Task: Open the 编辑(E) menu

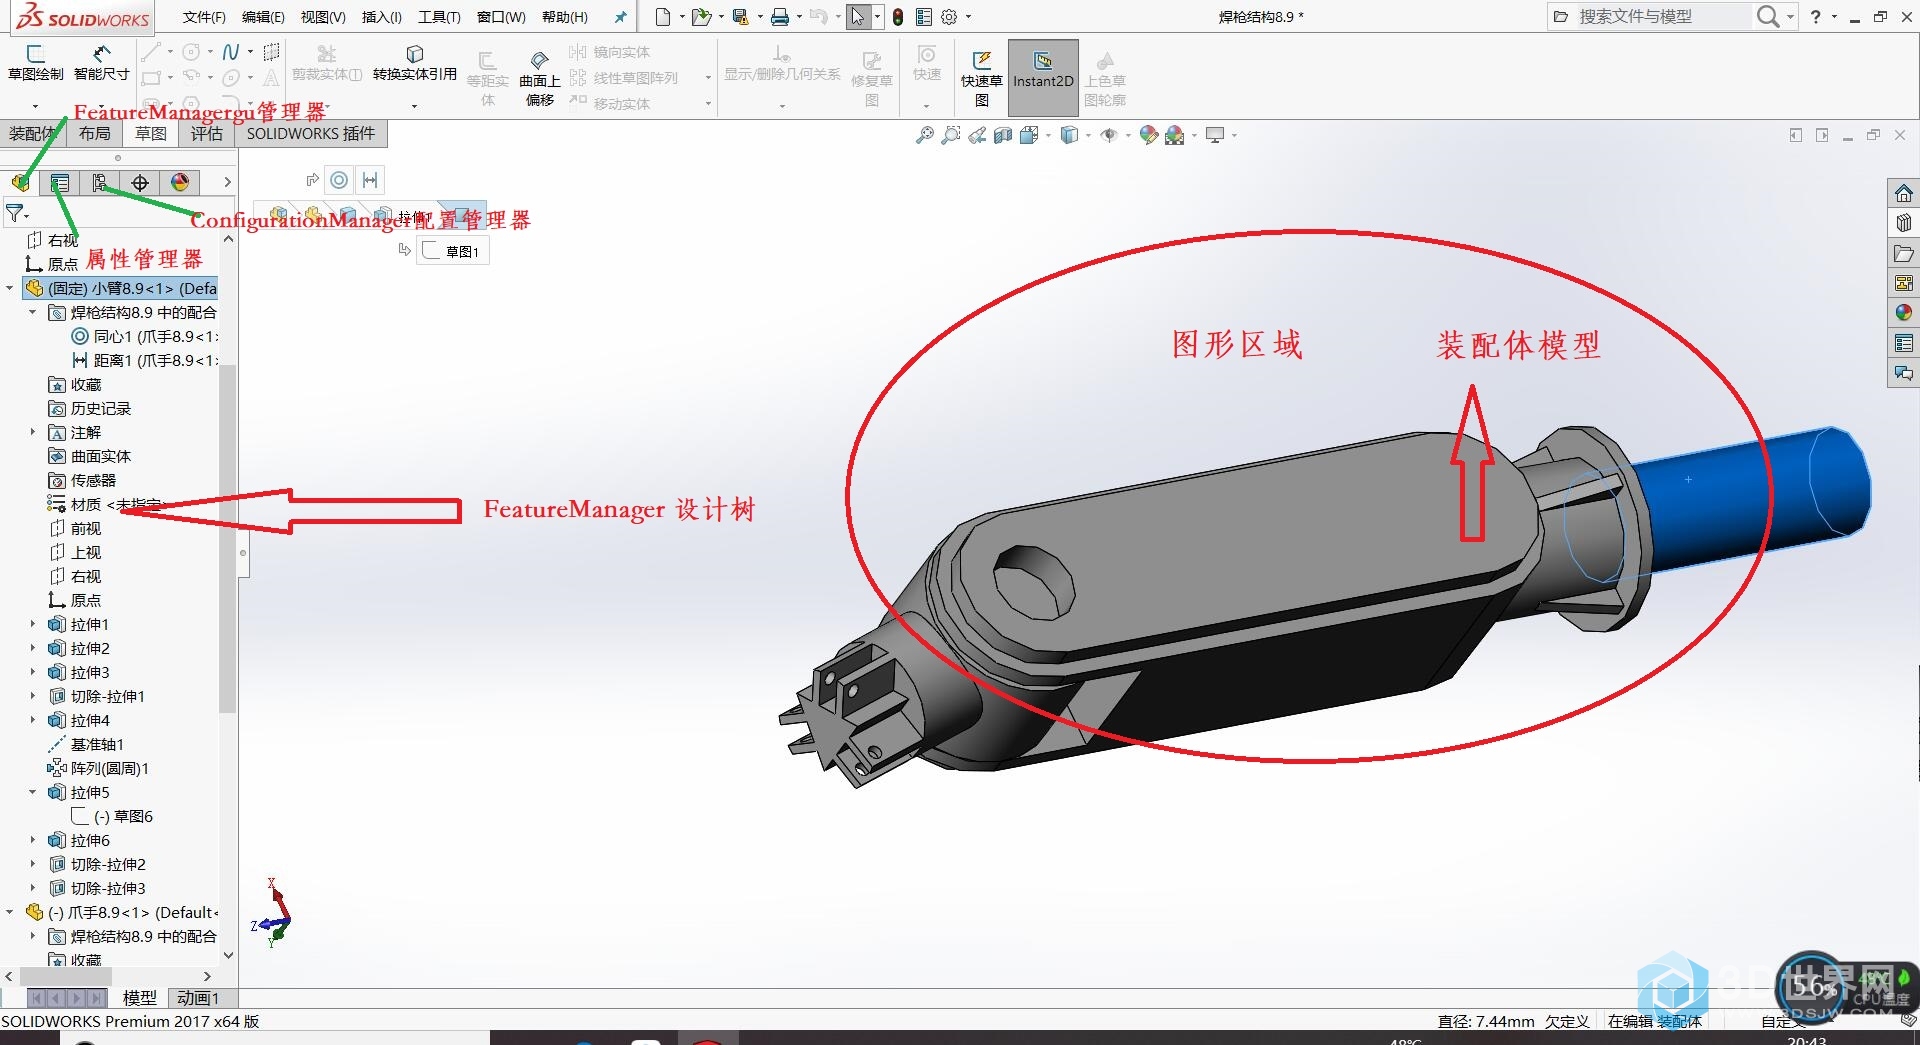Action: 263,17
